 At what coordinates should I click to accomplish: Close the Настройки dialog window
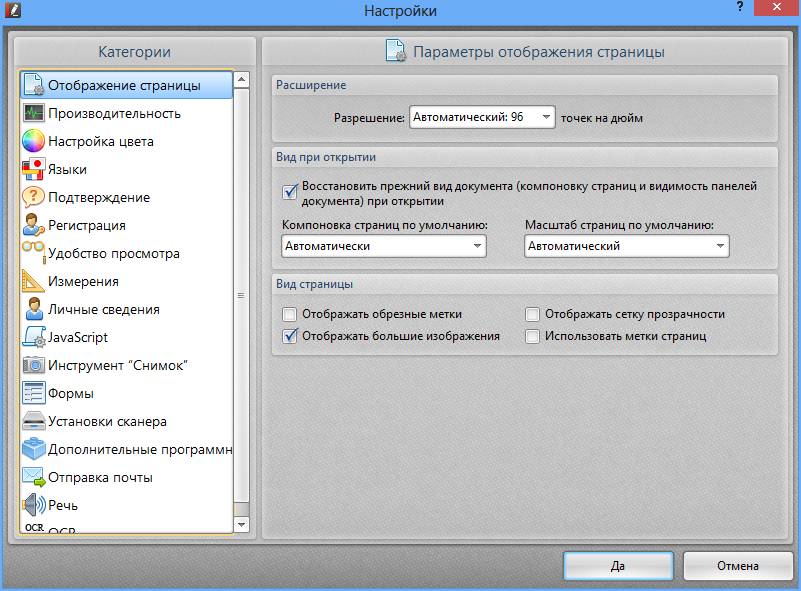pyautogui.click(x=776, y=7)
